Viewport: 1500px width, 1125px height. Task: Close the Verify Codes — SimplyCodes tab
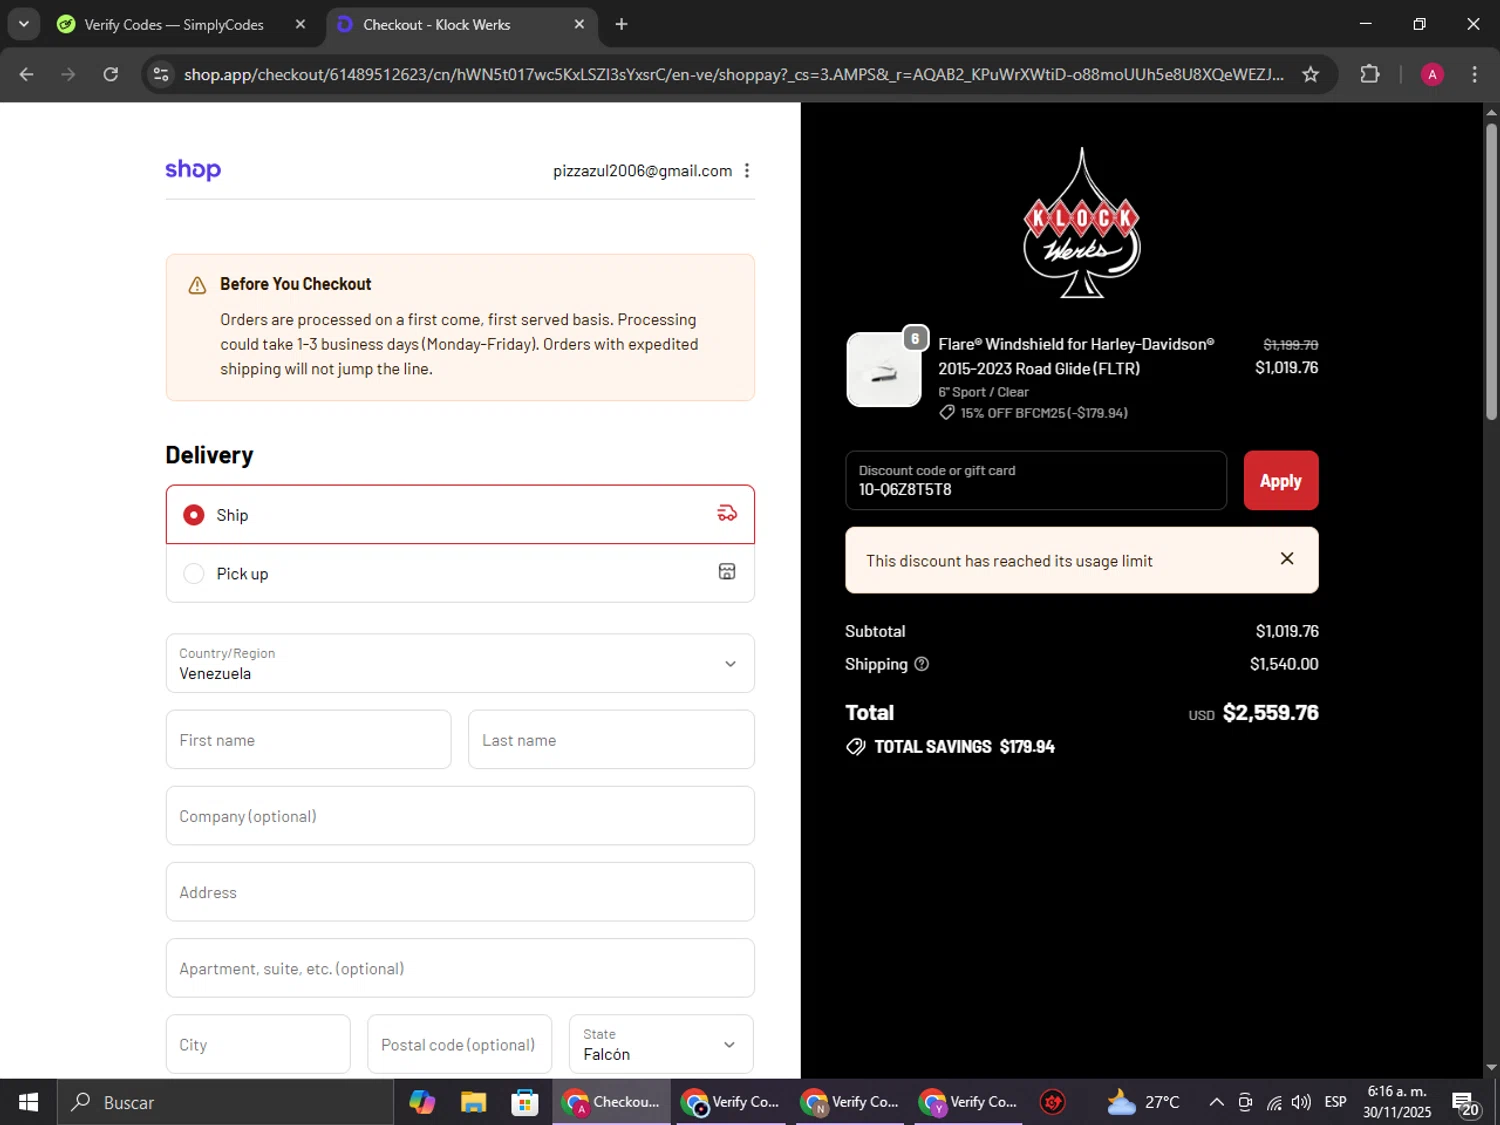(x=300, y=24)
